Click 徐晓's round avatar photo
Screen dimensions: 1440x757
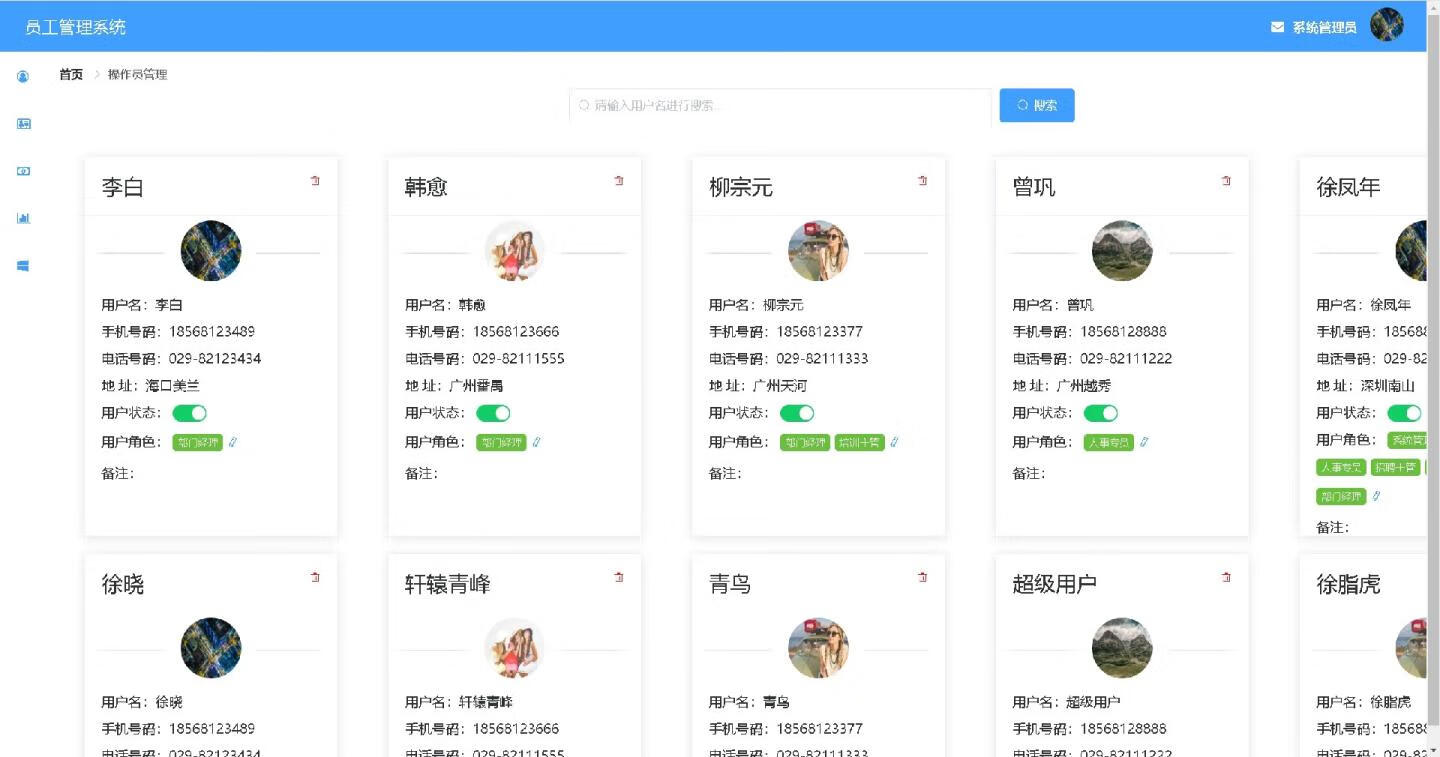(x=211, y=648)
